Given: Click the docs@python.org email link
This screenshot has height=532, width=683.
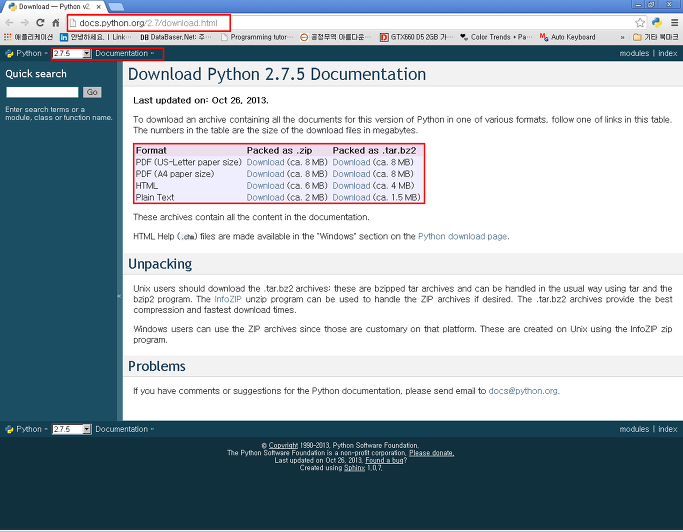Looking at the screenshot, I should 523,391.
